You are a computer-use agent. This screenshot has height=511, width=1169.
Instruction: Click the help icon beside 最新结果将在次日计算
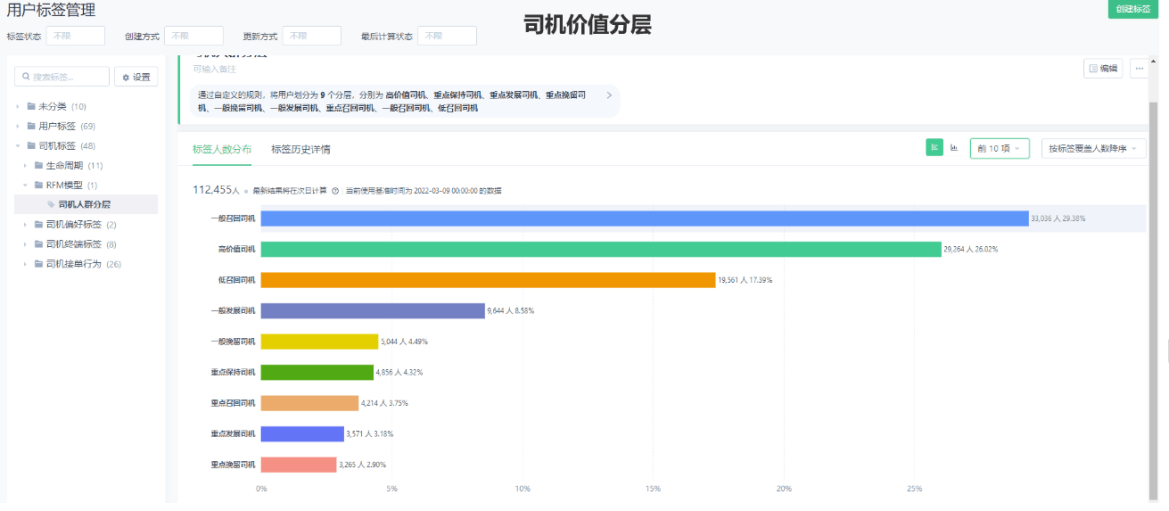(x=335, y=190)
